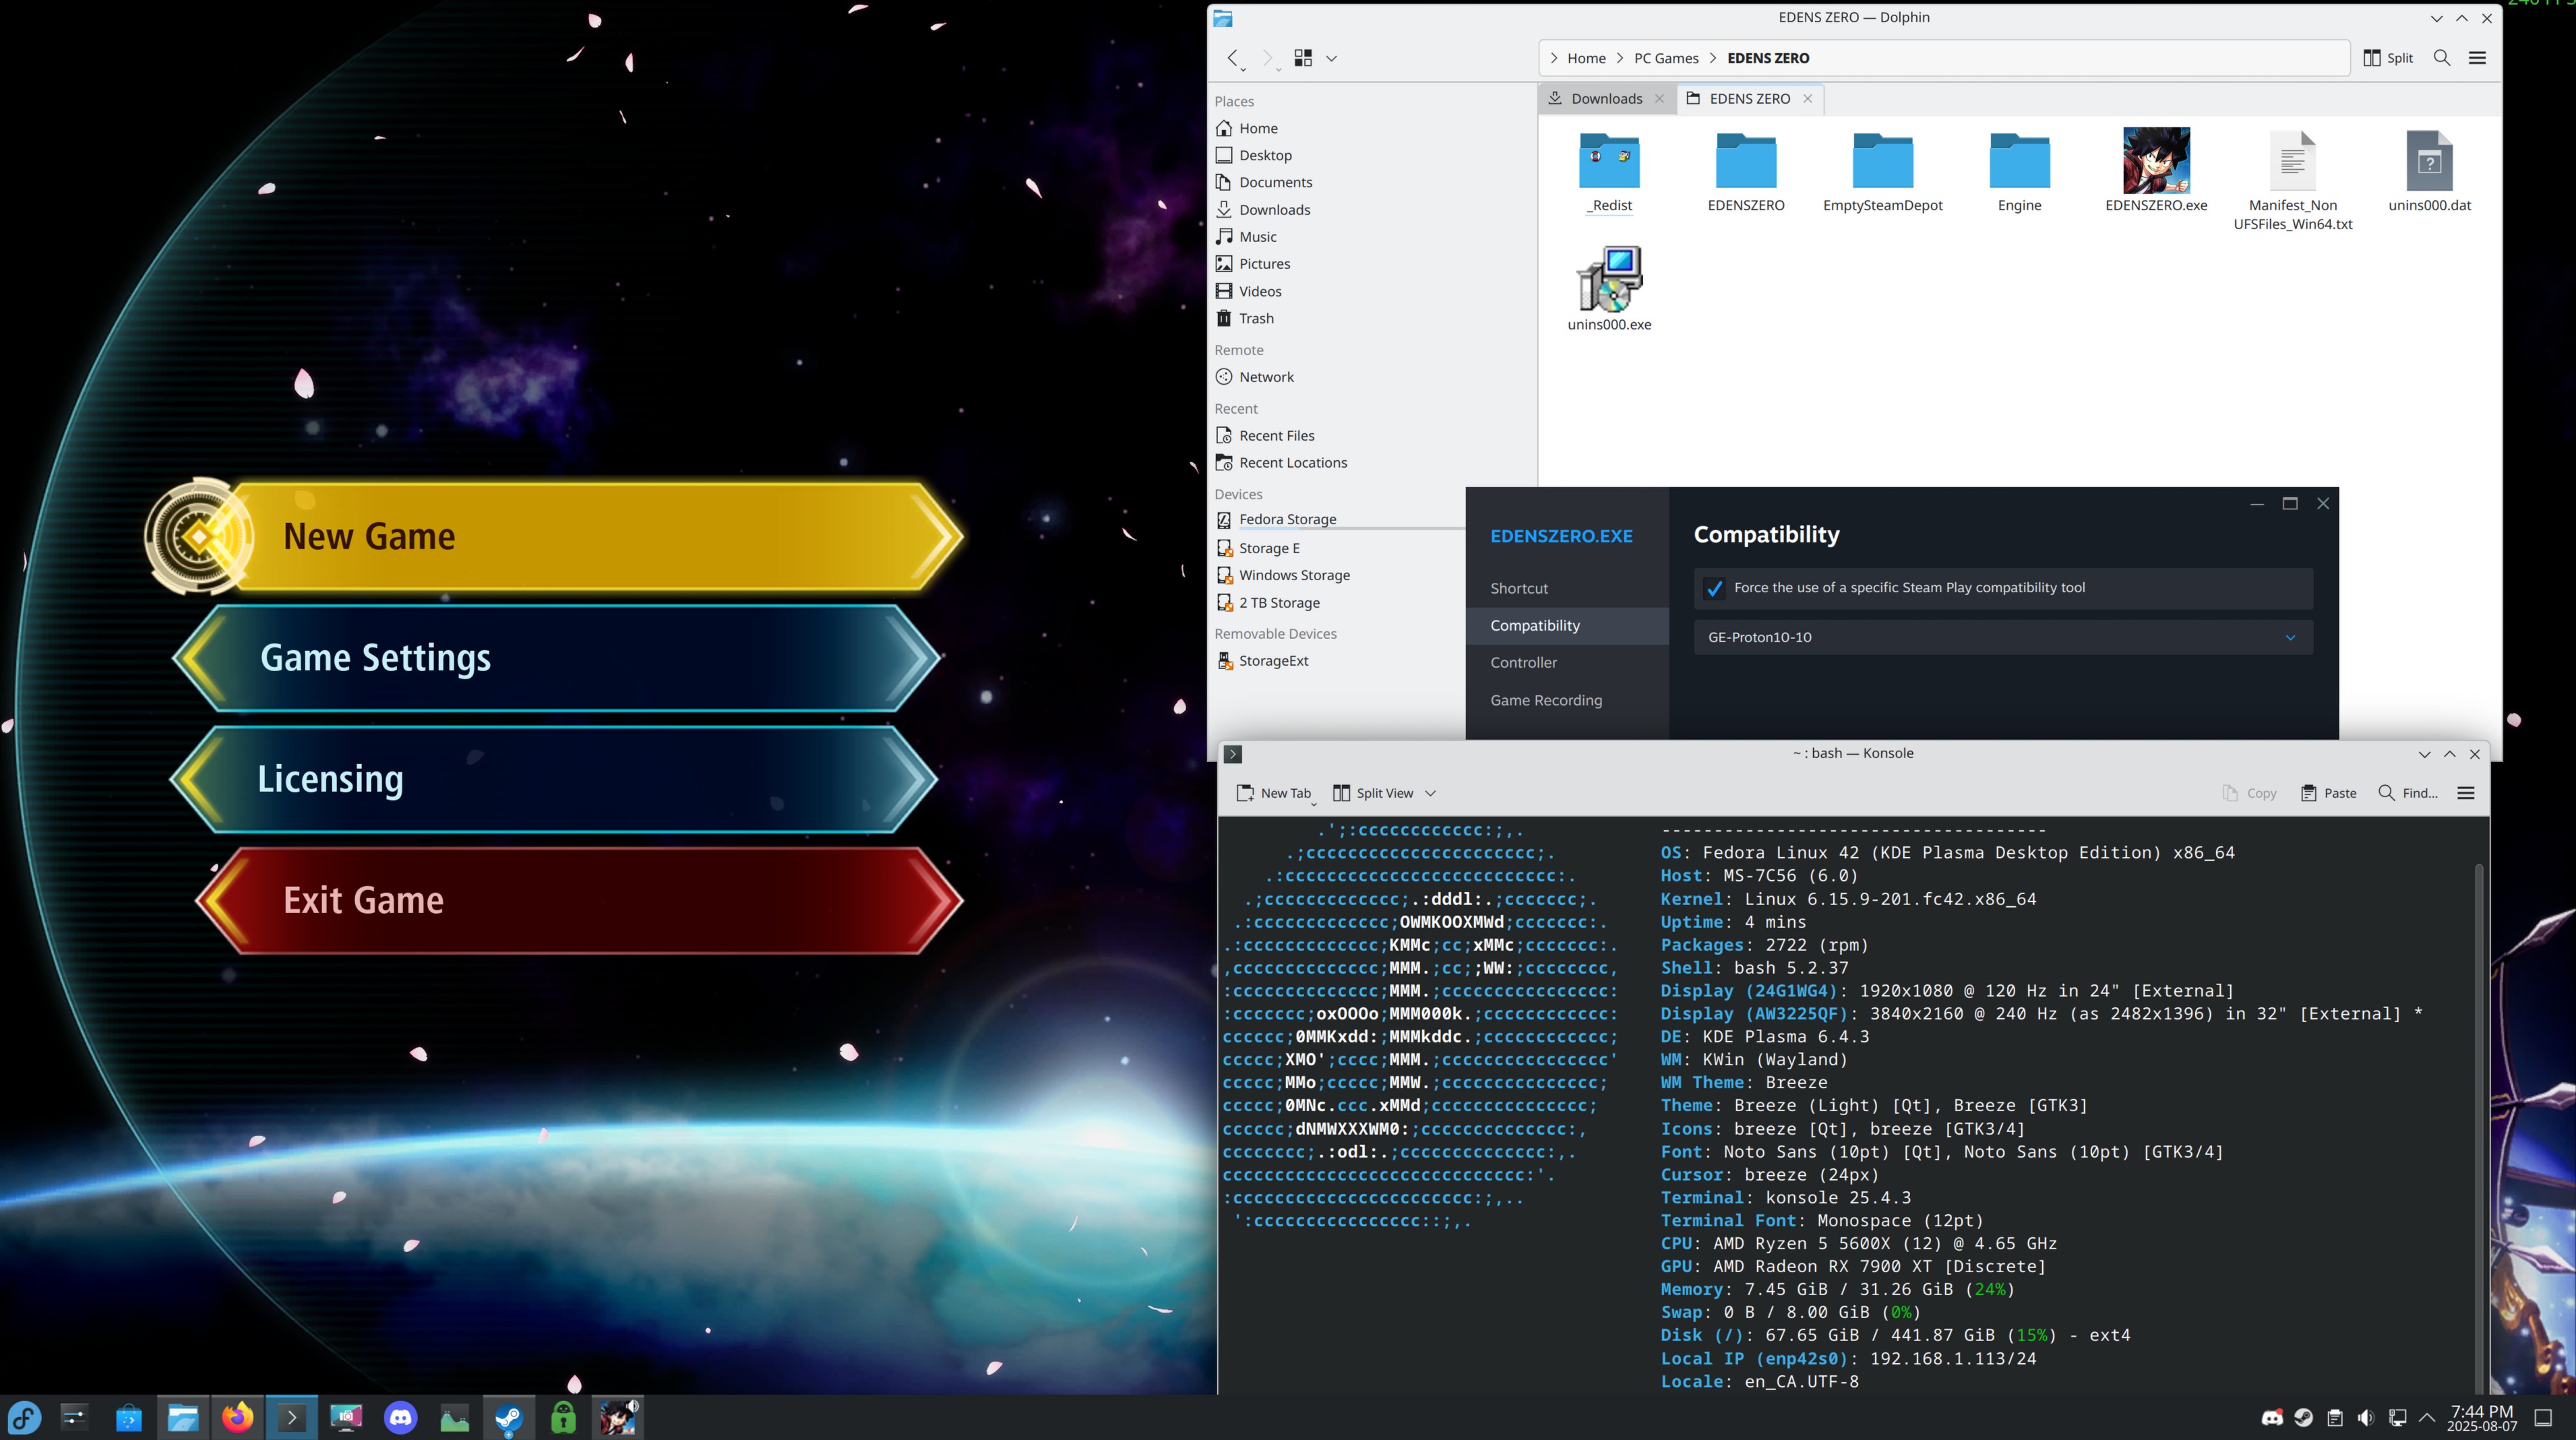This screenshot has height=1440, width=2576.
Task: Open the green padlock VPN taskbar icon
Action: 563,1417
